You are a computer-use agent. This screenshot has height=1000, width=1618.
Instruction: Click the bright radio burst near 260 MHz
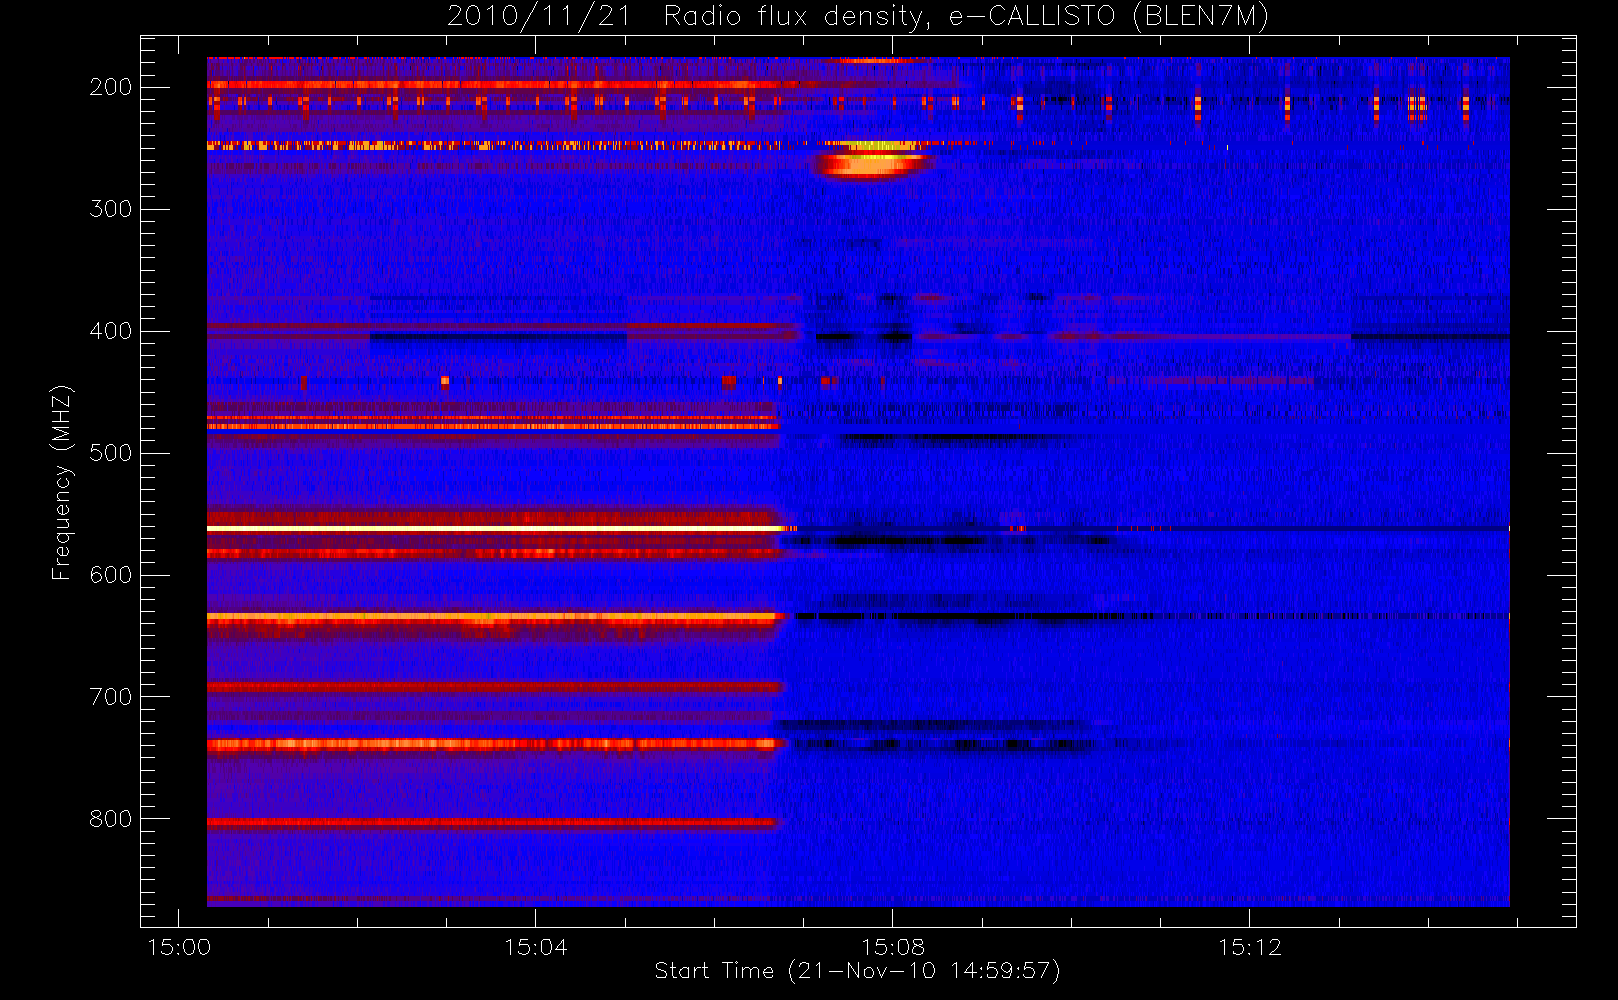[870, 163]
